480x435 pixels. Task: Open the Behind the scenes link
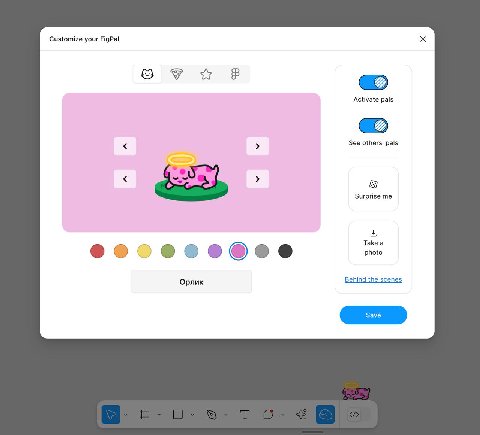(x=373, y=279)
